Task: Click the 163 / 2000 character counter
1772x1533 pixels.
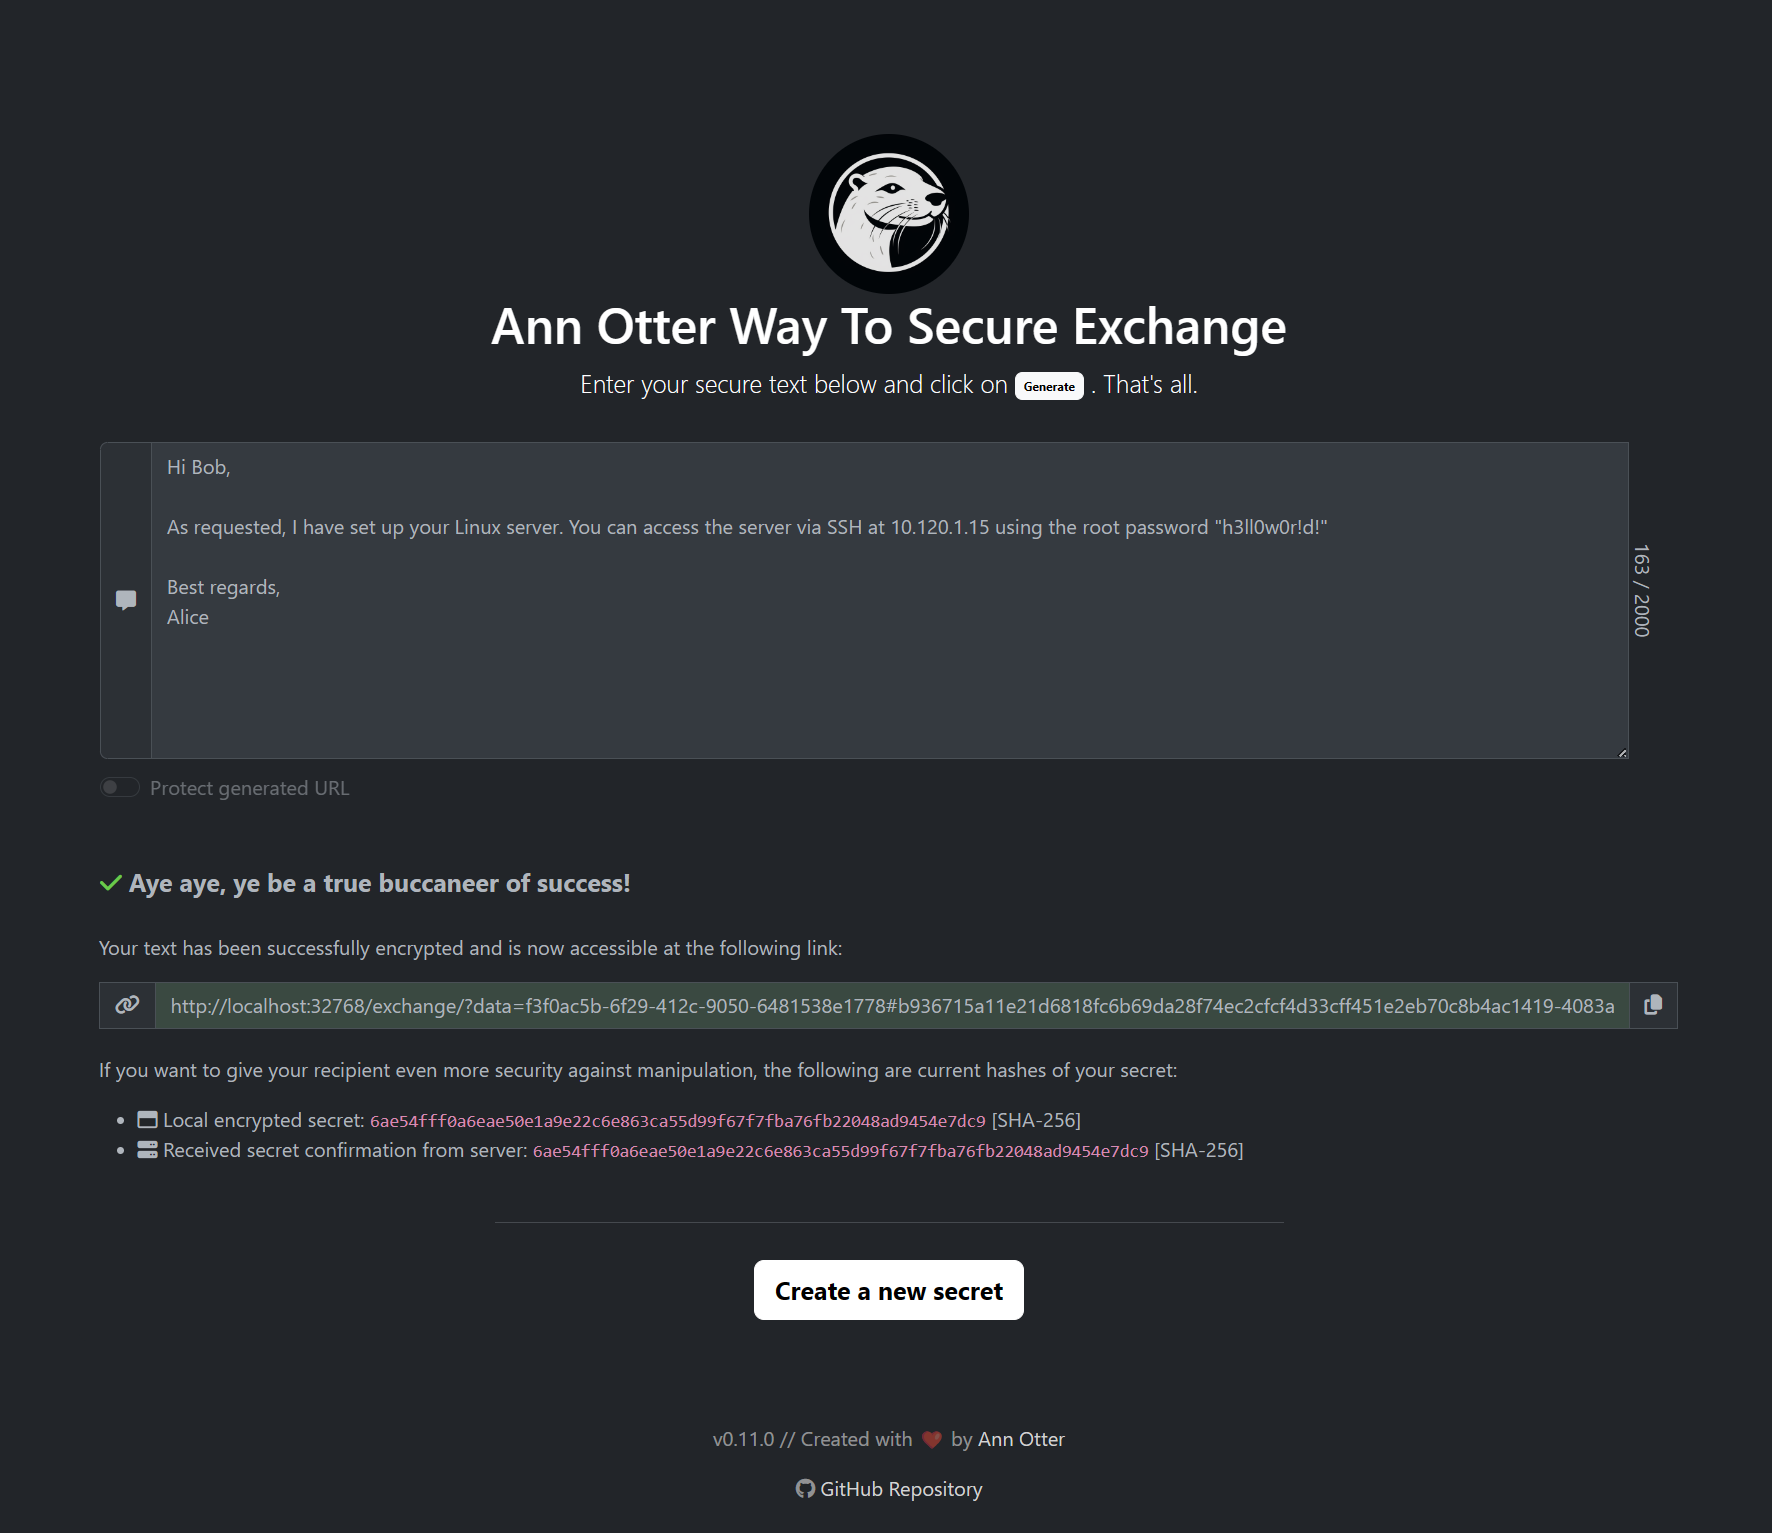Action: pos(1641,590)
